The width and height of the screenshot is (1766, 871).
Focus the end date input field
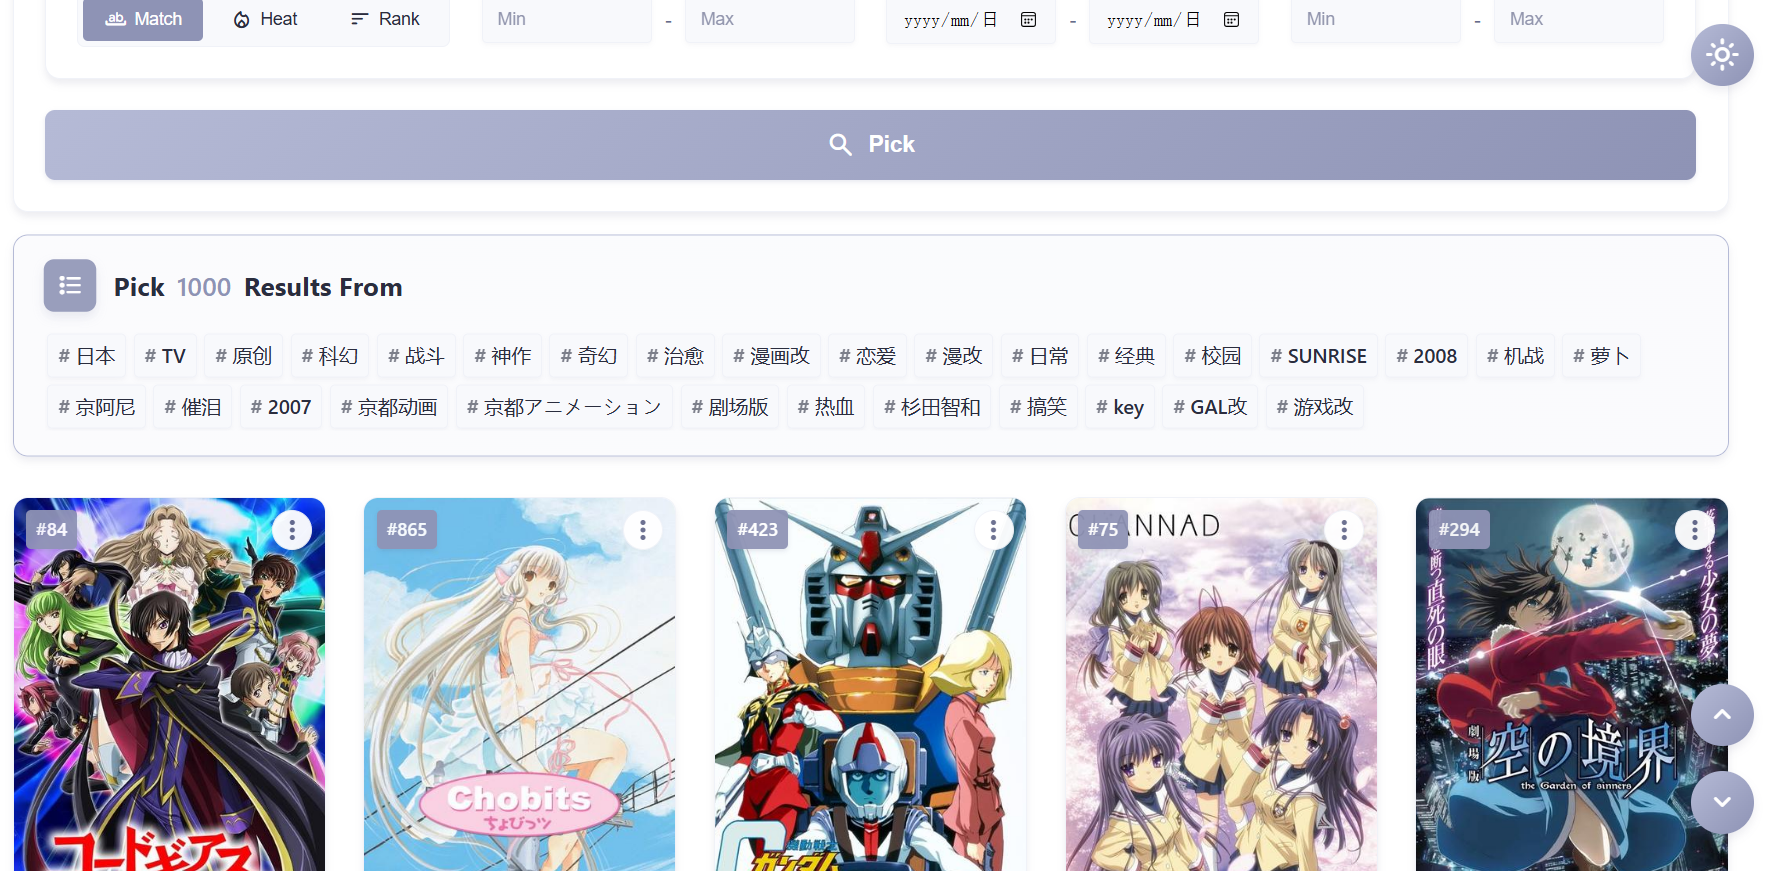(1174, 20)
